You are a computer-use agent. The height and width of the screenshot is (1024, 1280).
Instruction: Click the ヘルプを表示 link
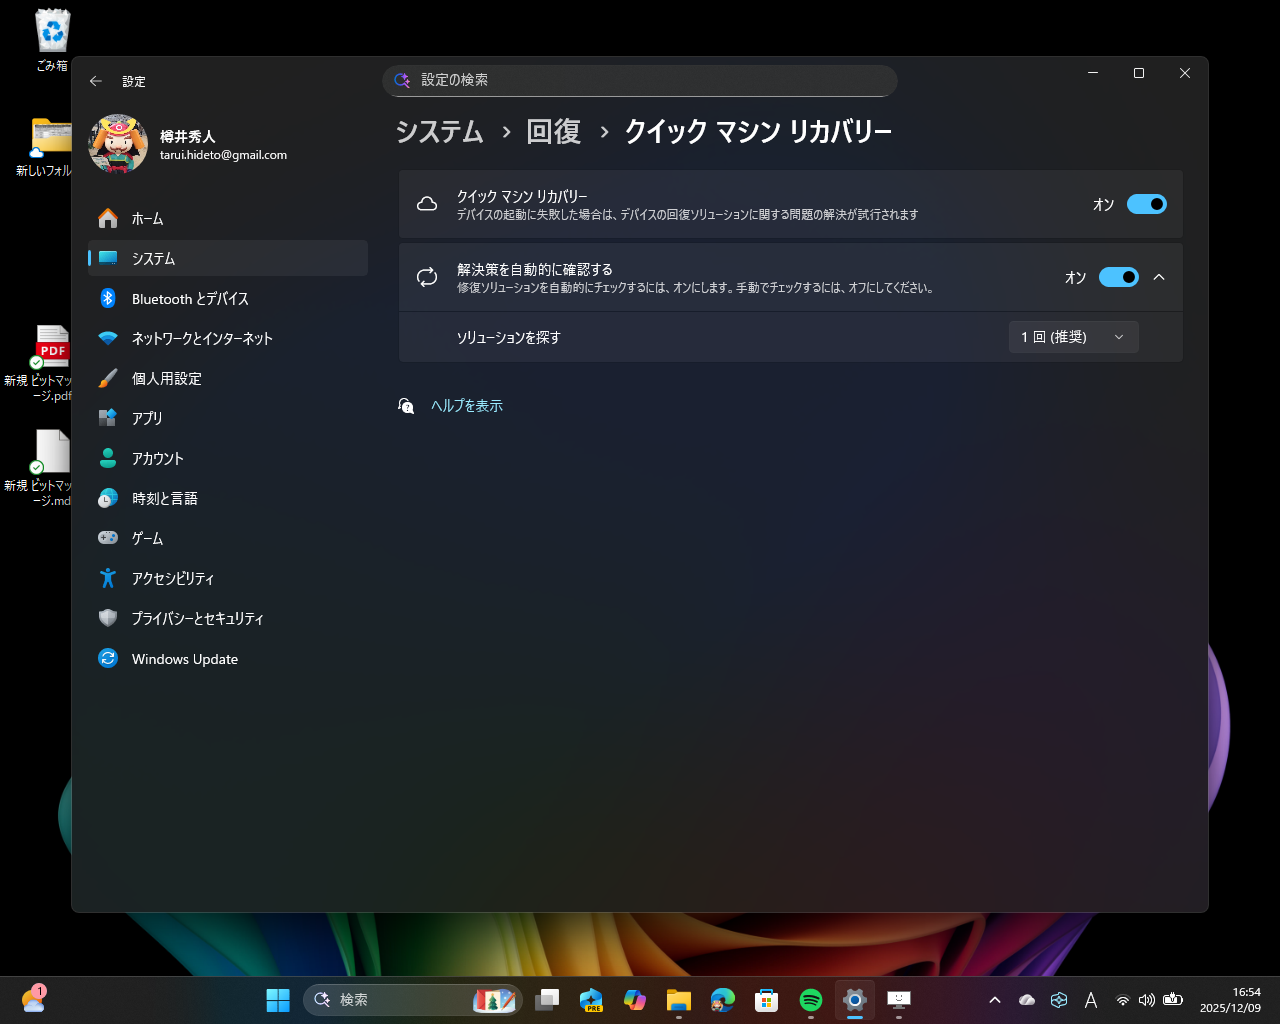pos(468,405)
